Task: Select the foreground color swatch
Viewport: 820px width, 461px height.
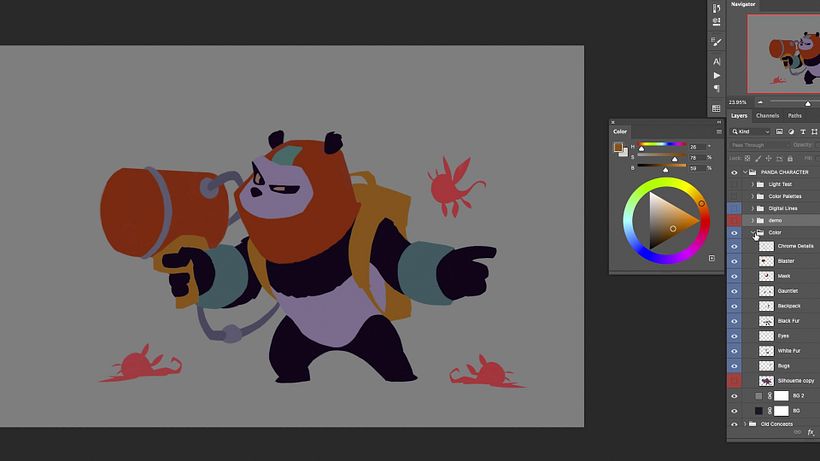Action: click(x=618, y=147)
